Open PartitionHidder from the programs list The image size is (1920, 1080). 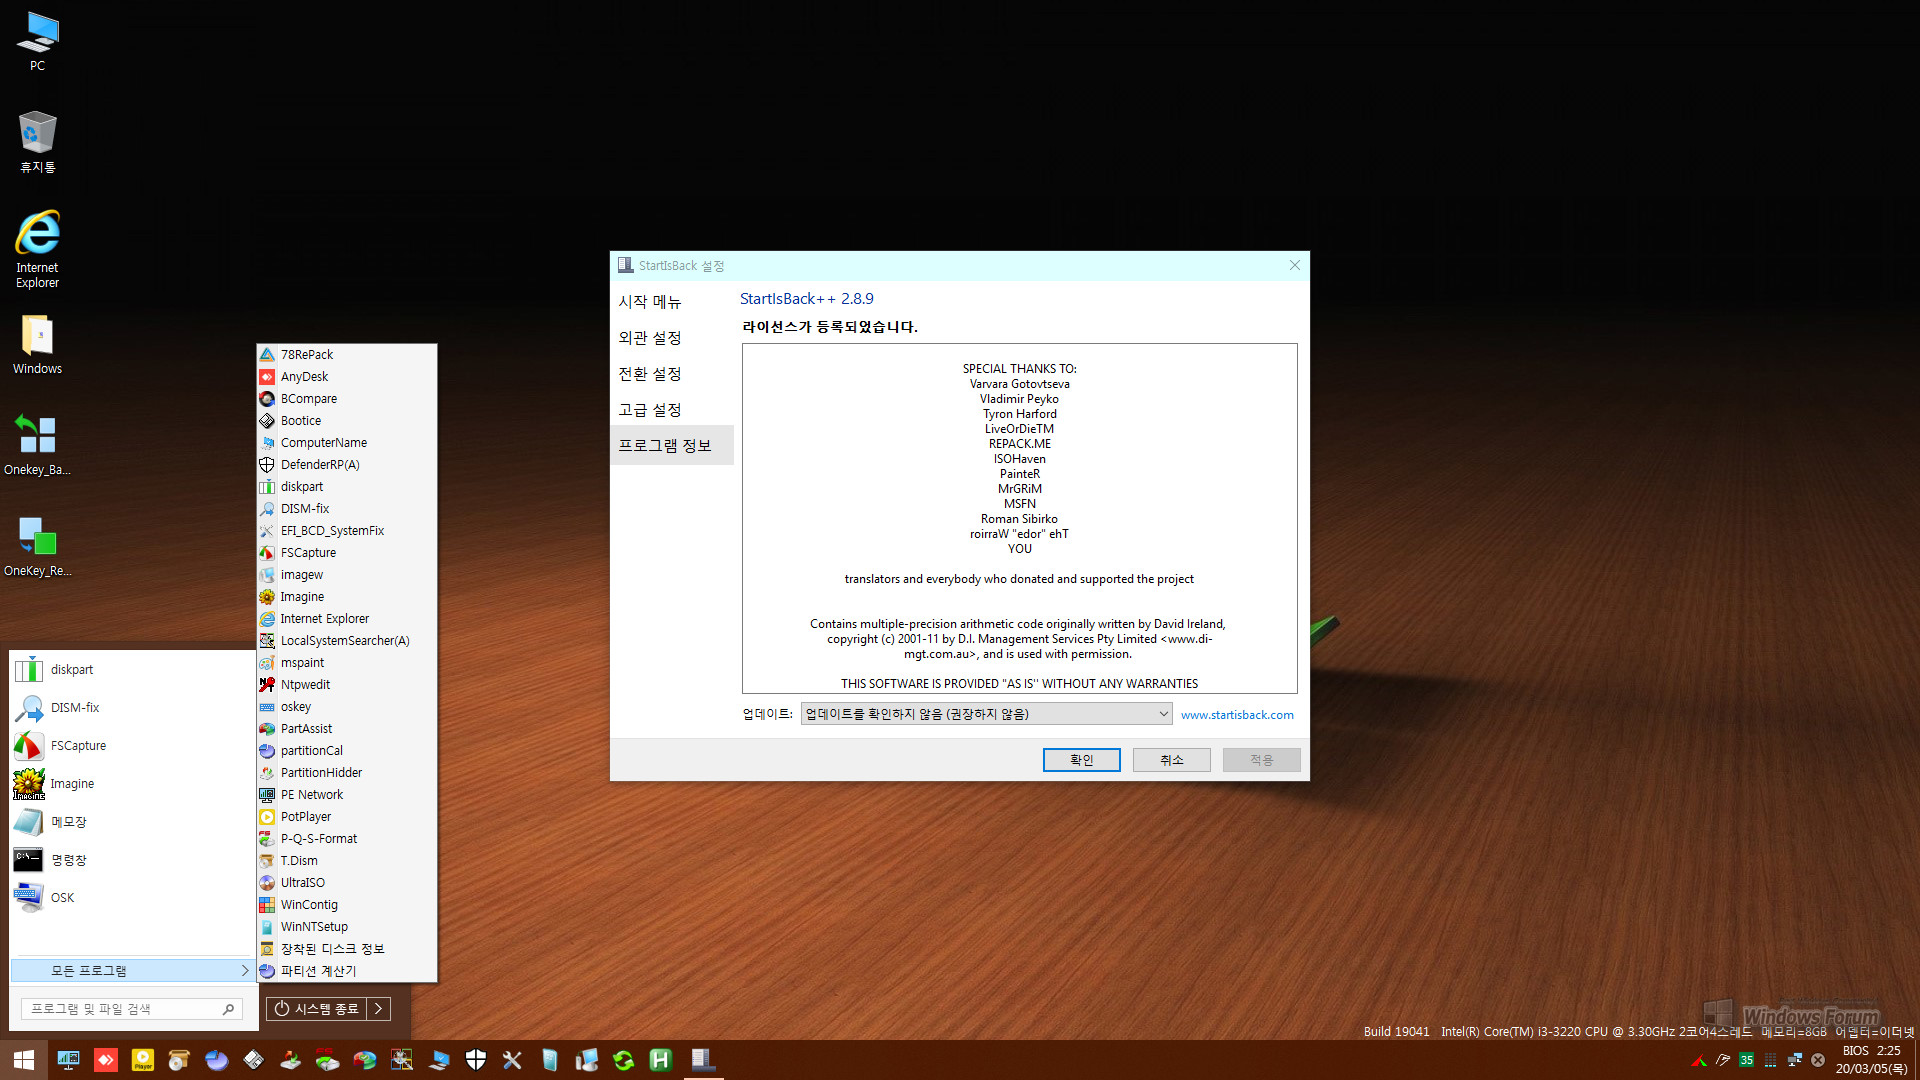[346, 773]
